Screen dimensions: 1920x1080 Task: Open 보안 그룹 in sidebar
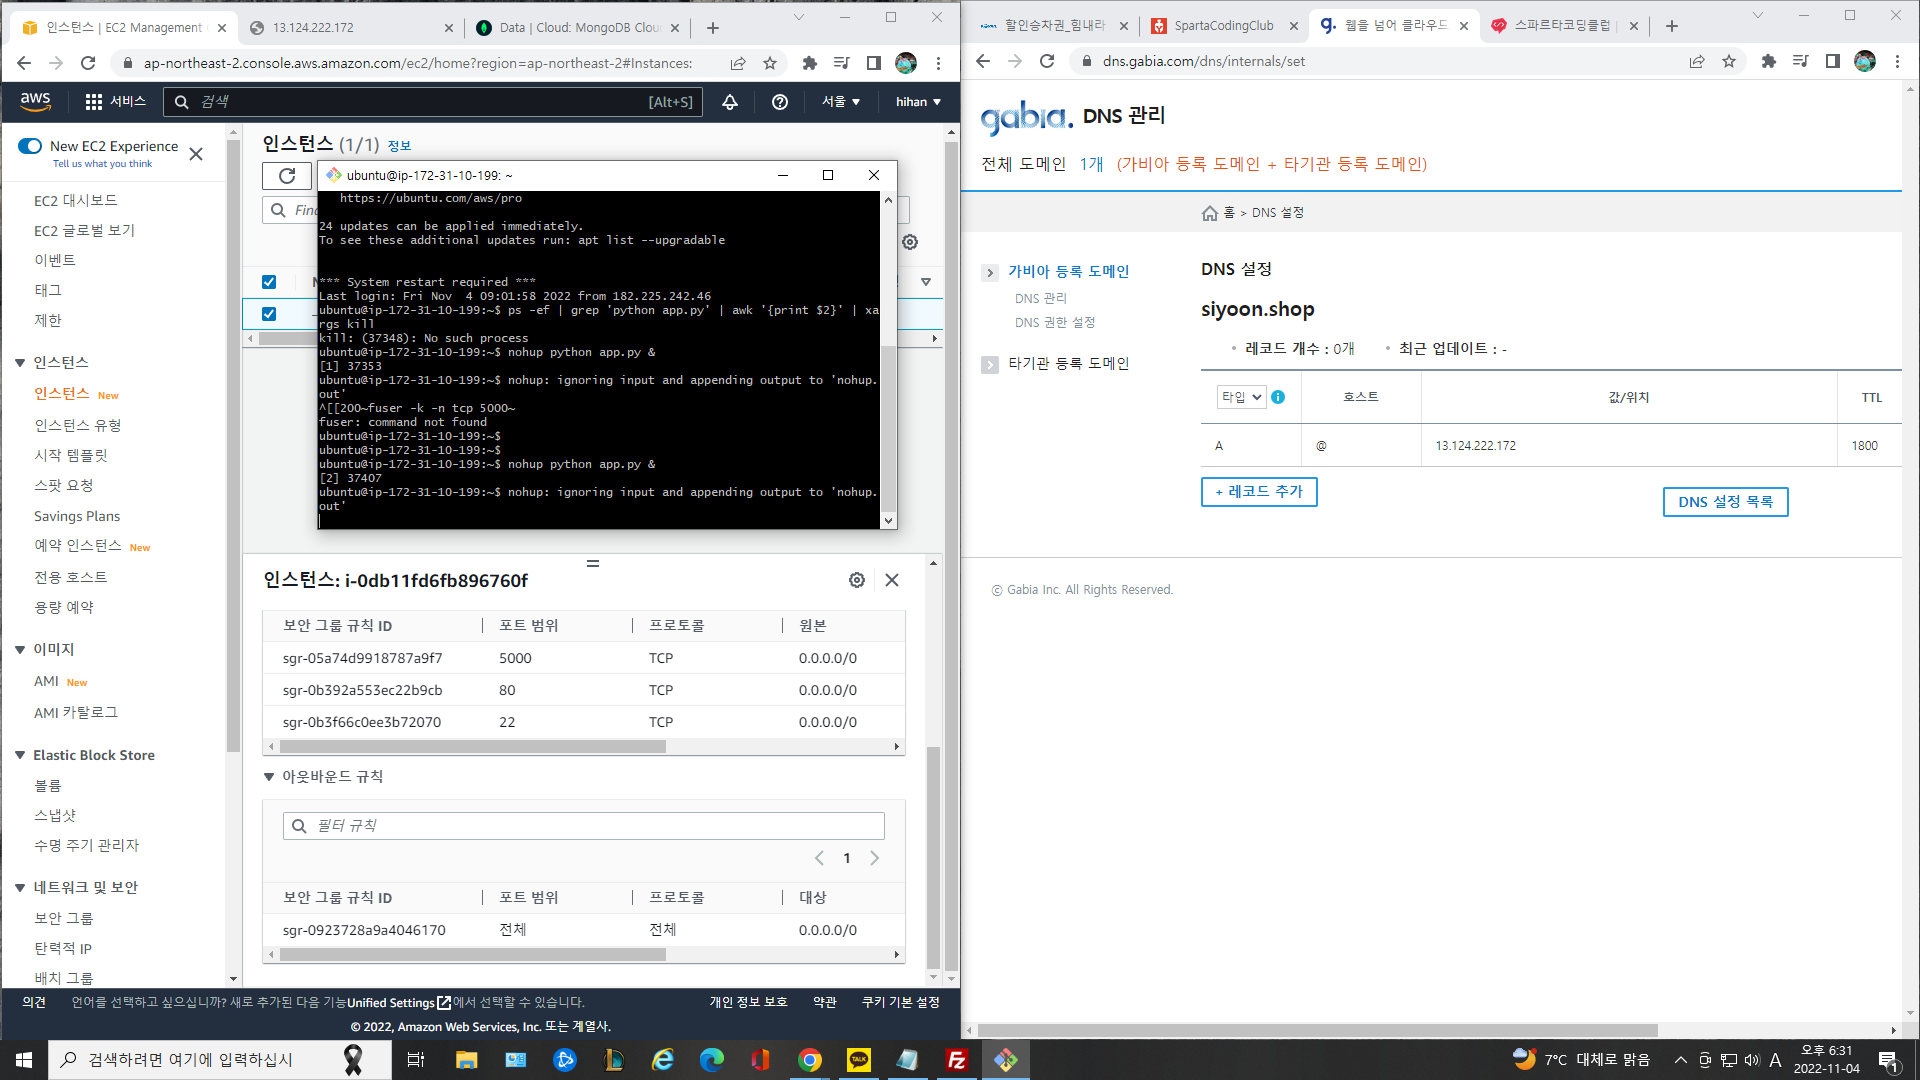(x=64, y=919)
